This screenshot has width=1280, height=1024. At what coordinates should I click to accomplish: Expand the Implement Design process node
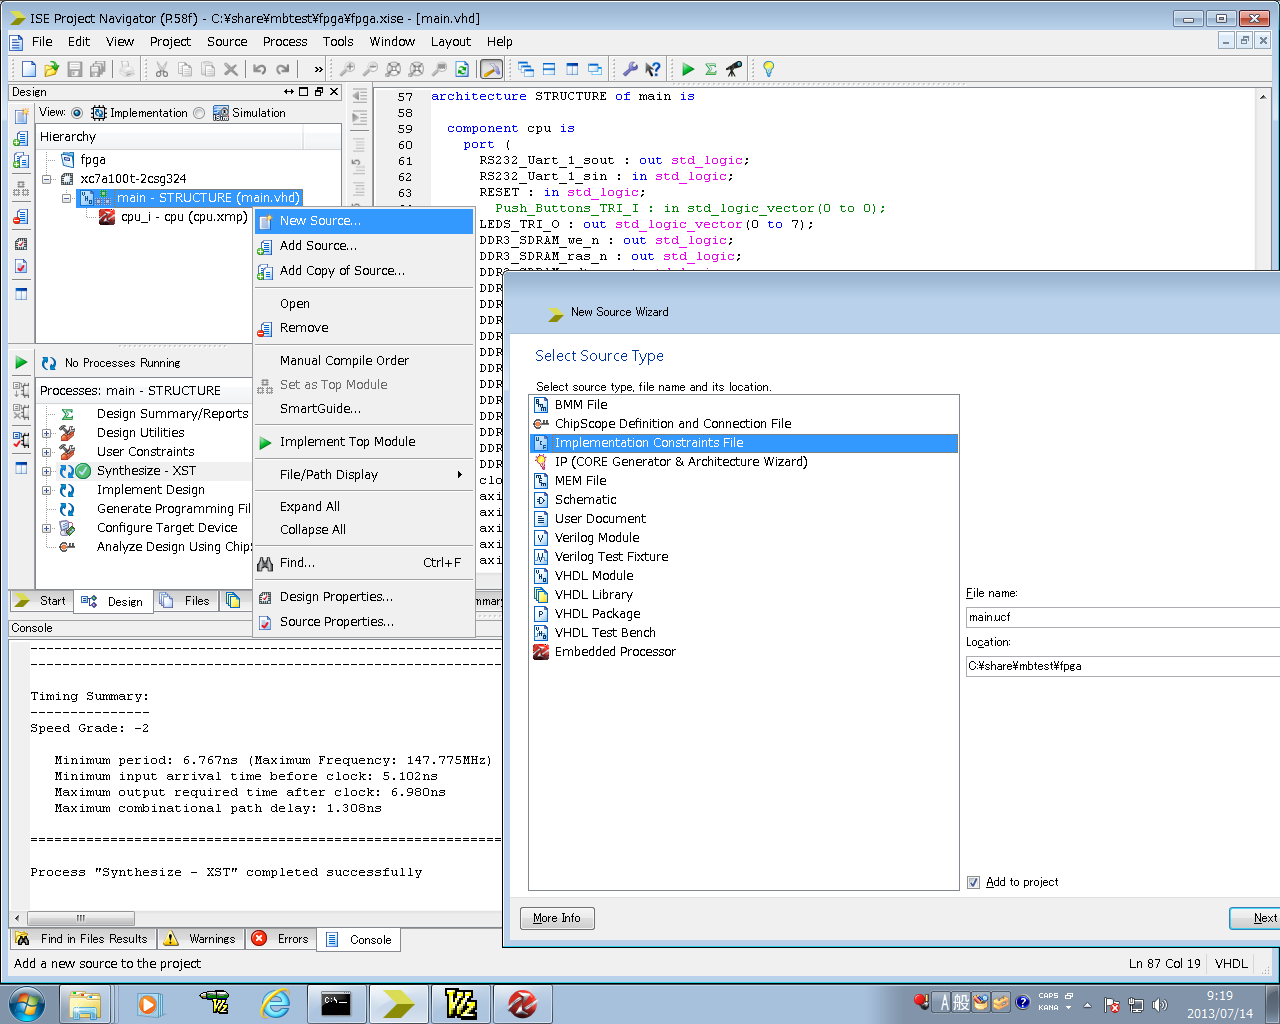[46, 490]
